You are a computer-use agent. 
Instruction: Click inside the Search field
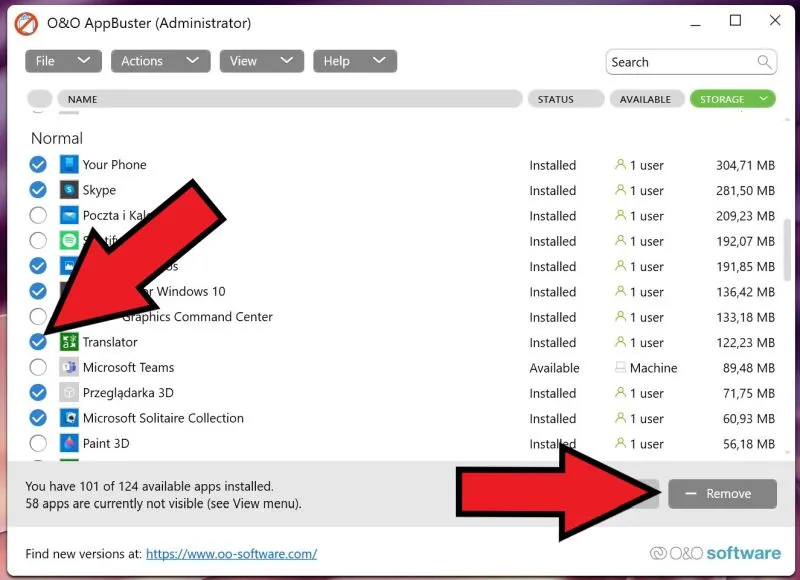[680, 62]
